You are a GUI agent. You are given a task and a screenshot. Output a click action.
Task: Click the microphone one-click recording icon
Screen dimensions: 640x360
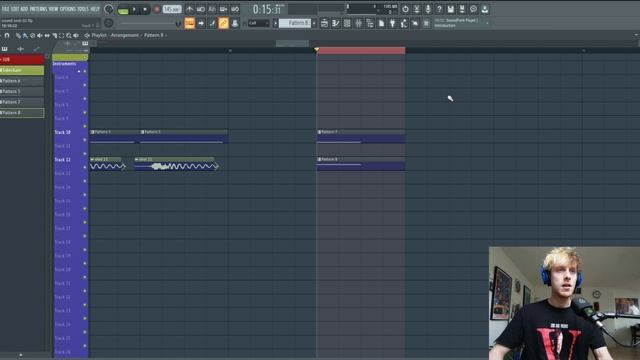[x=428, y=9]
